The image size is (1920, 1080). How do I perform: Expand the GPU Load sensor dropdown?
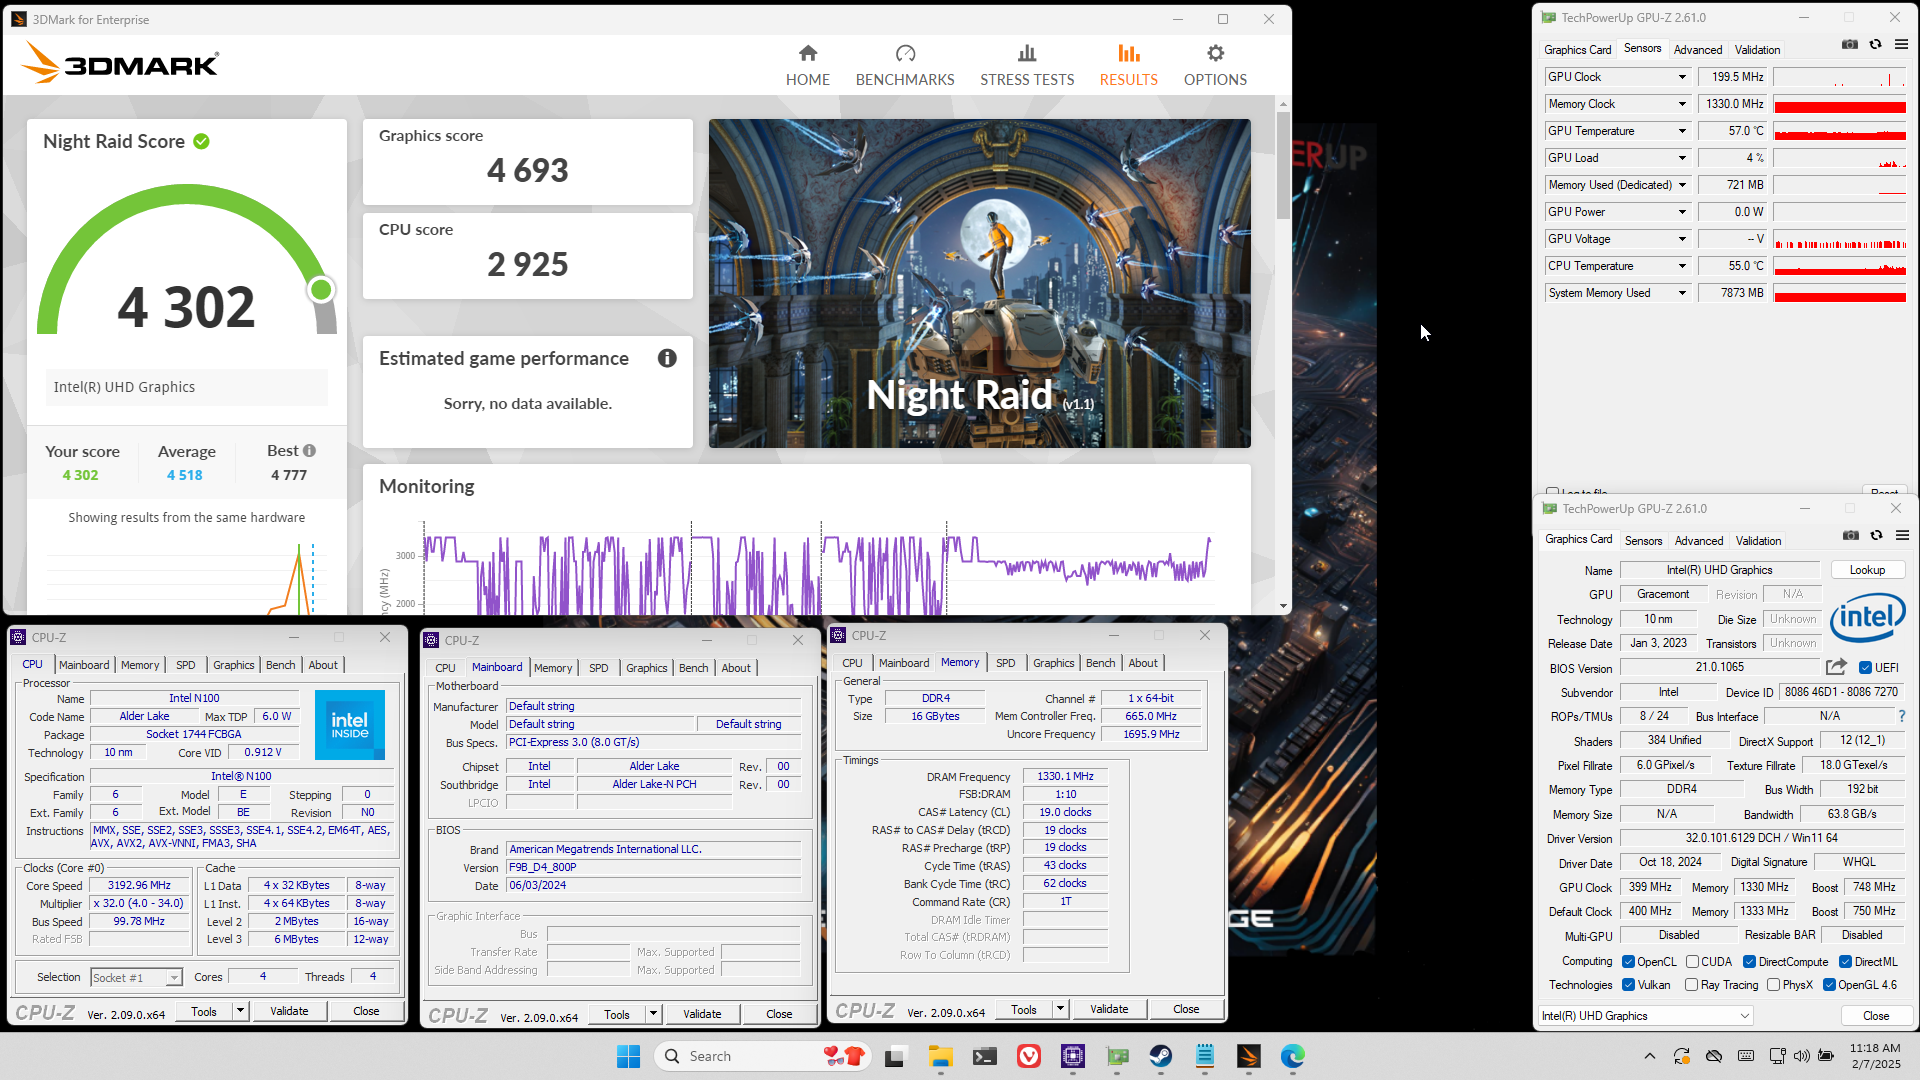click(x=1682, y=158)
